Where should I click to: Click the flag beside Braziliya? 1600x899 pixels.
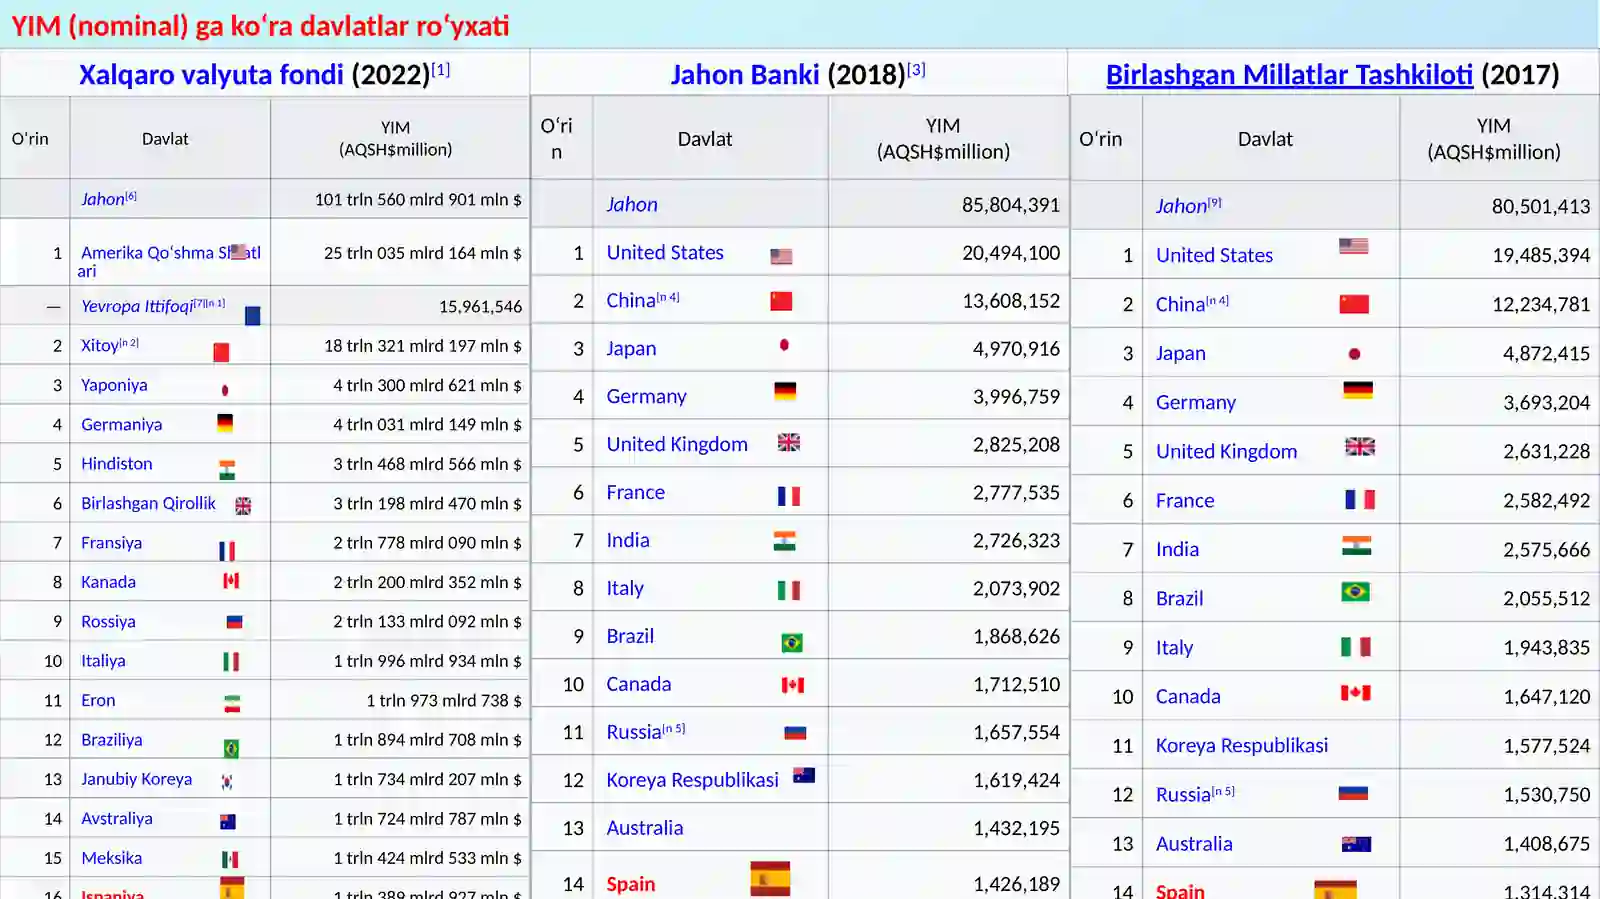pos(231,748)
